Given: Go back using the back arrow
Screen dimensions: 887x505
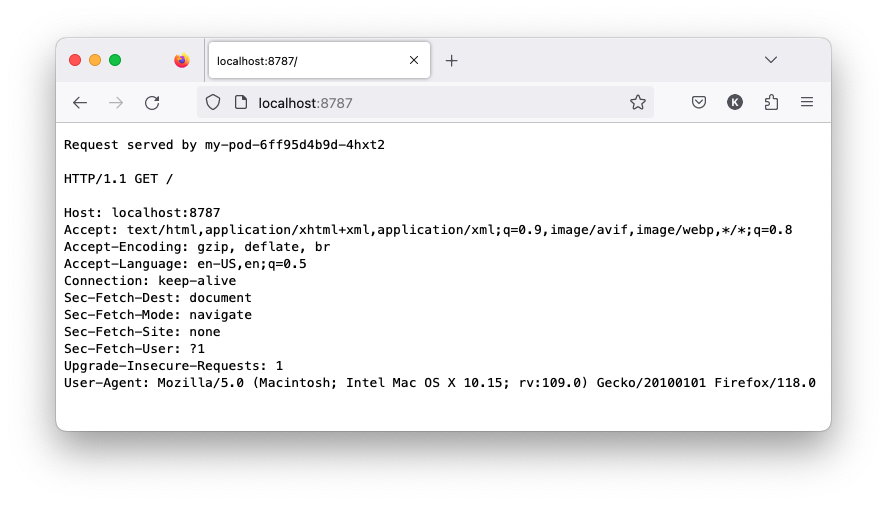Looking at the screenshot, I should coord(80,102).
